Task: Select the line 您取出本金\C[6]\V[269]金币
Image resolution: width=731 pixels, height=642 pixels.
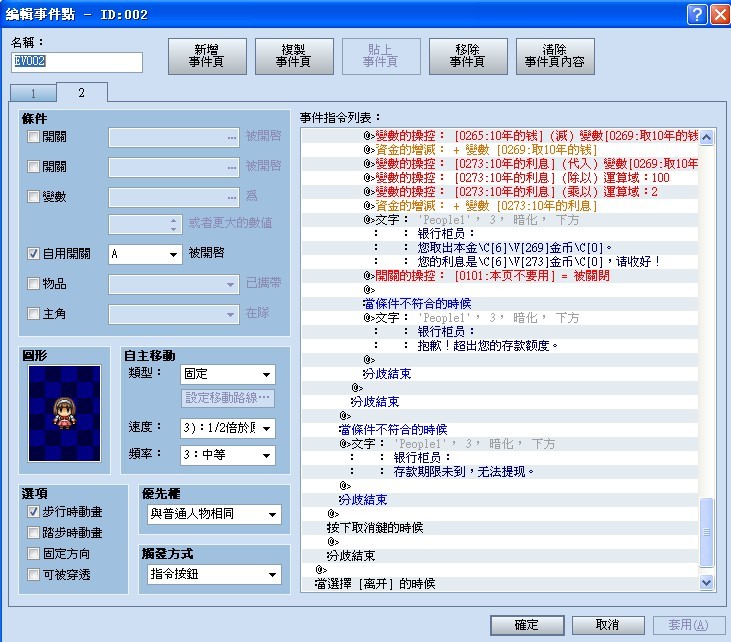Action: coord(500,248)
